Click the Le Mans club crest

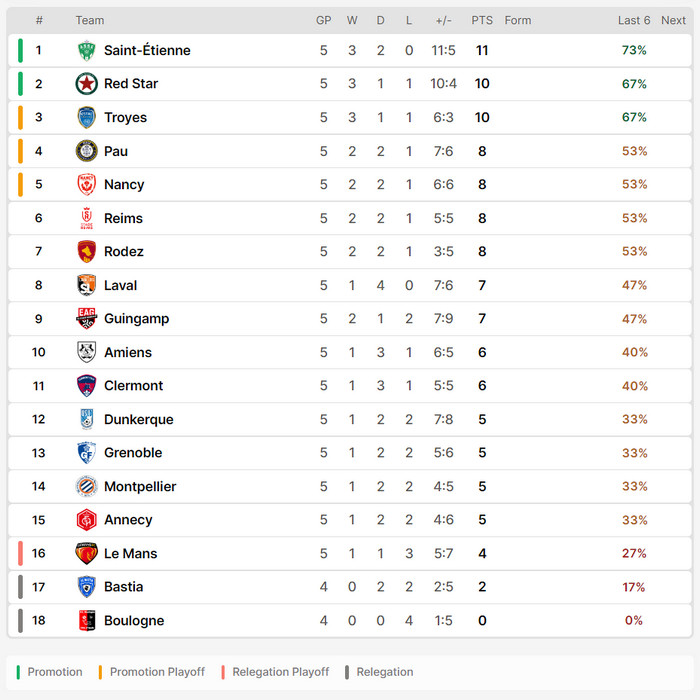click(x=87, y=554)
